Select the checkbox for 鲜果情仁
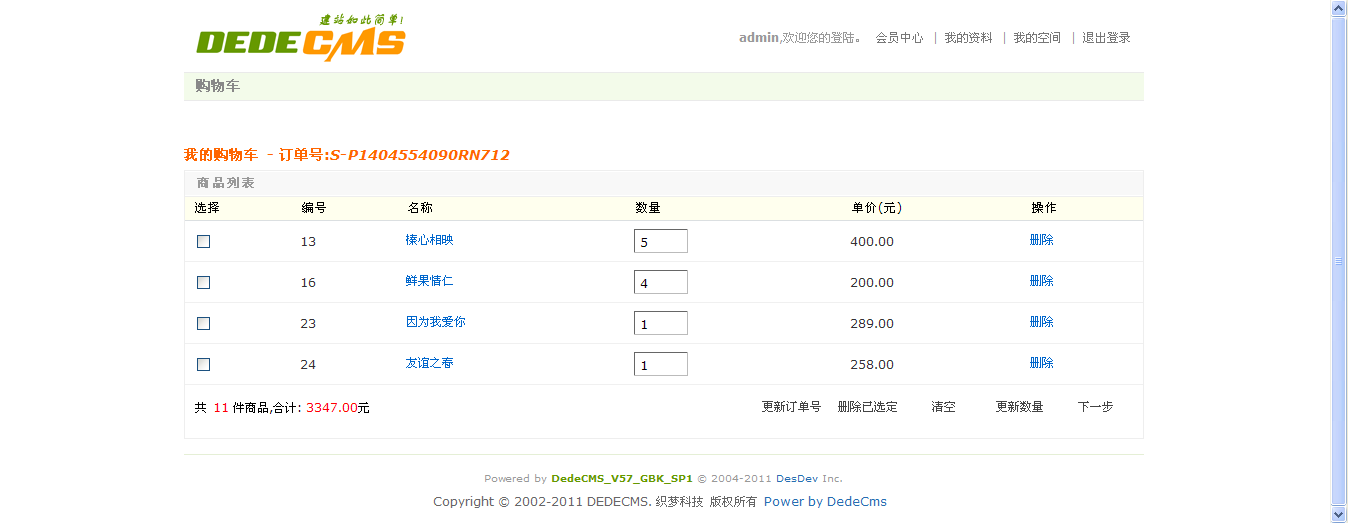Viewport: 1349px width, 523px height. [204, 282]
